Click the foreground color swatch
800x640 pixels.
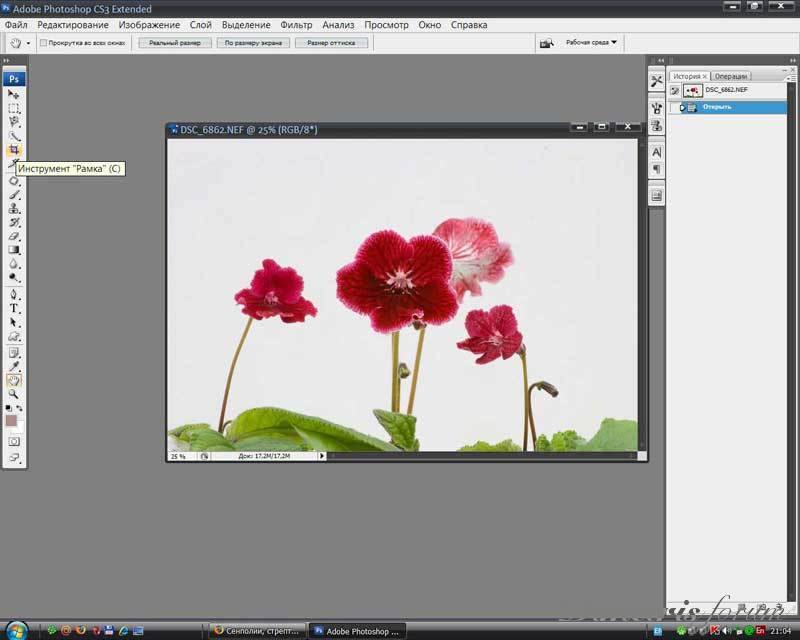(x=11, y=421)
